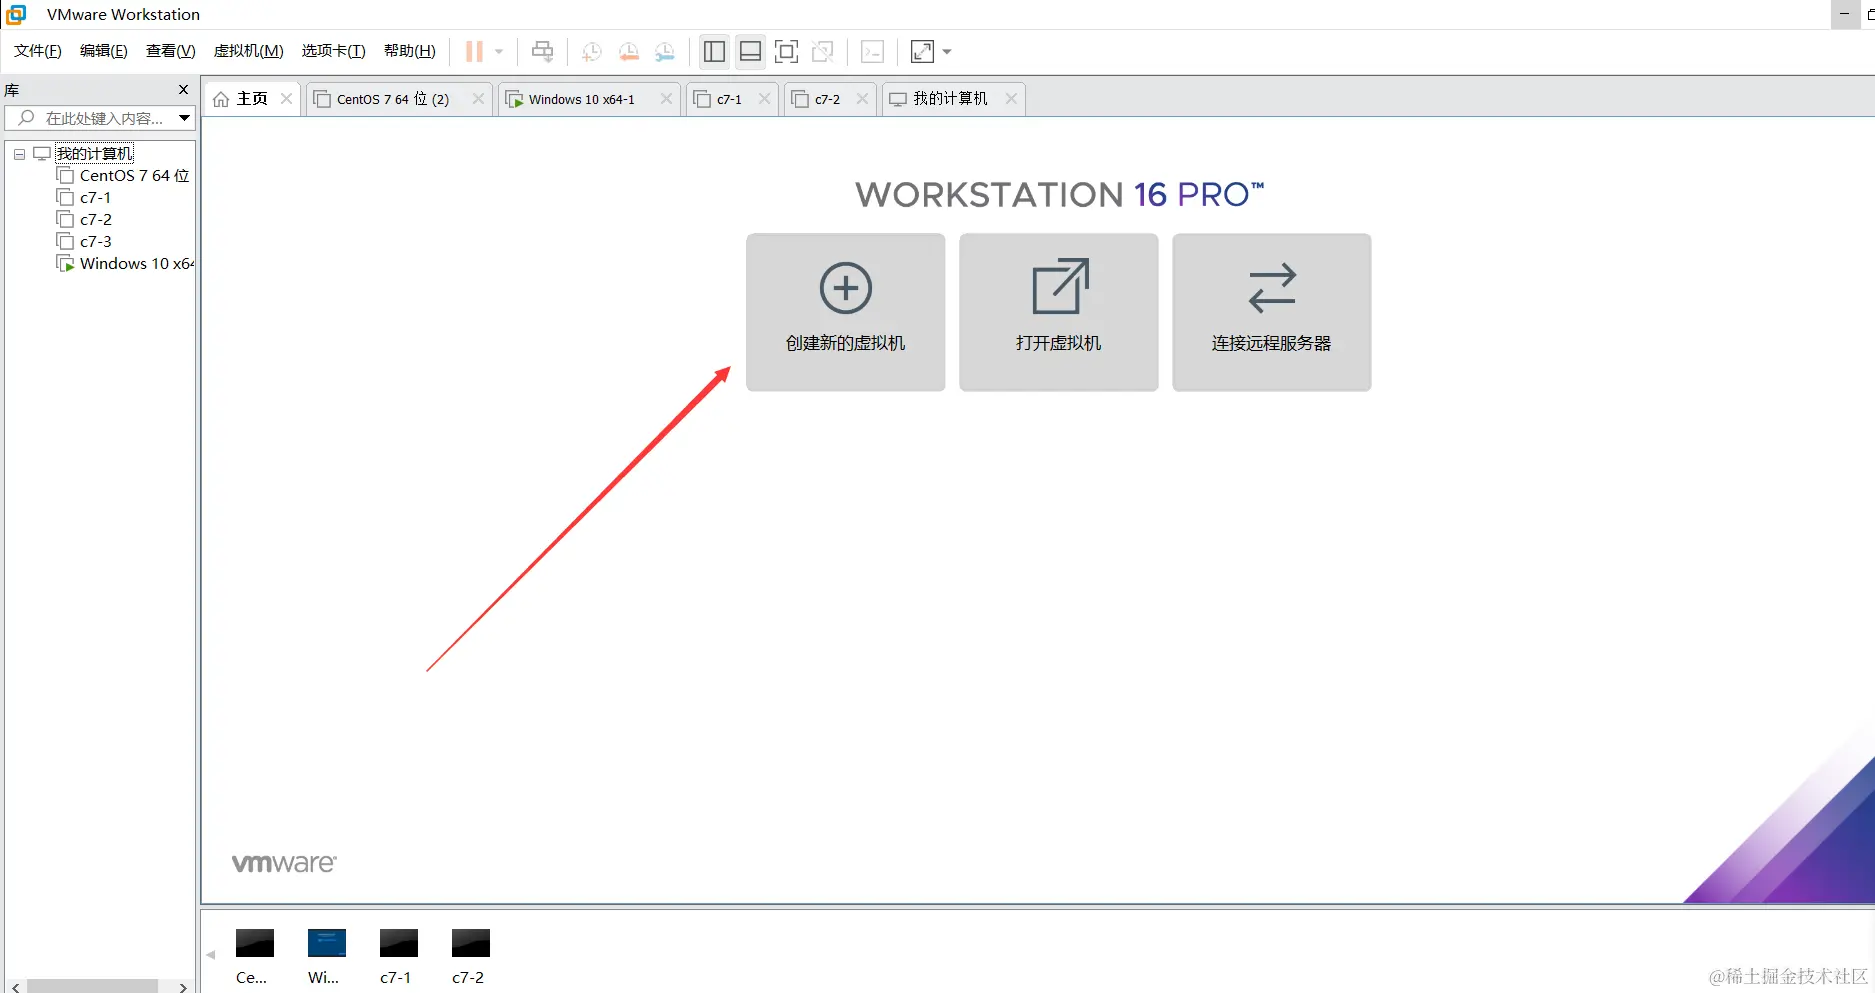Click the revert to snapshot icon

[629, 51]
